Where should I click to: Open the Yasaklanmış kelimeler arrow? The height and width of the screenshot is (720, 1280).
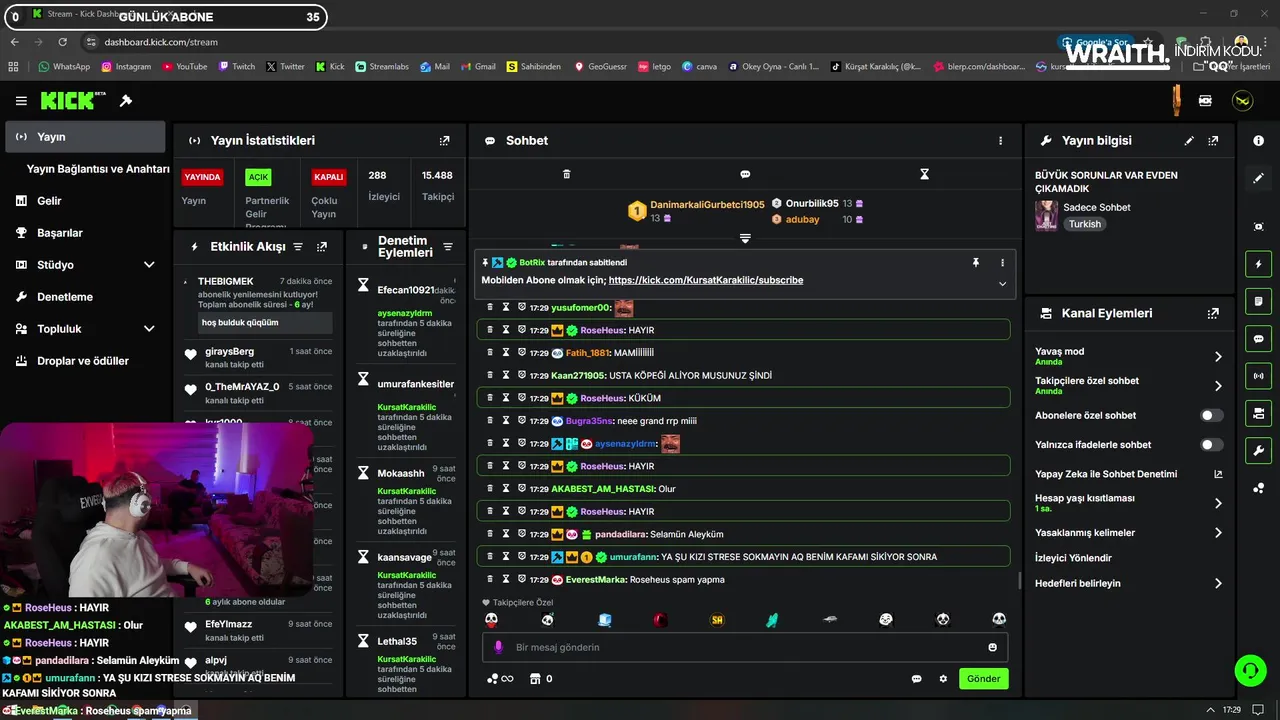(1218, 533)
